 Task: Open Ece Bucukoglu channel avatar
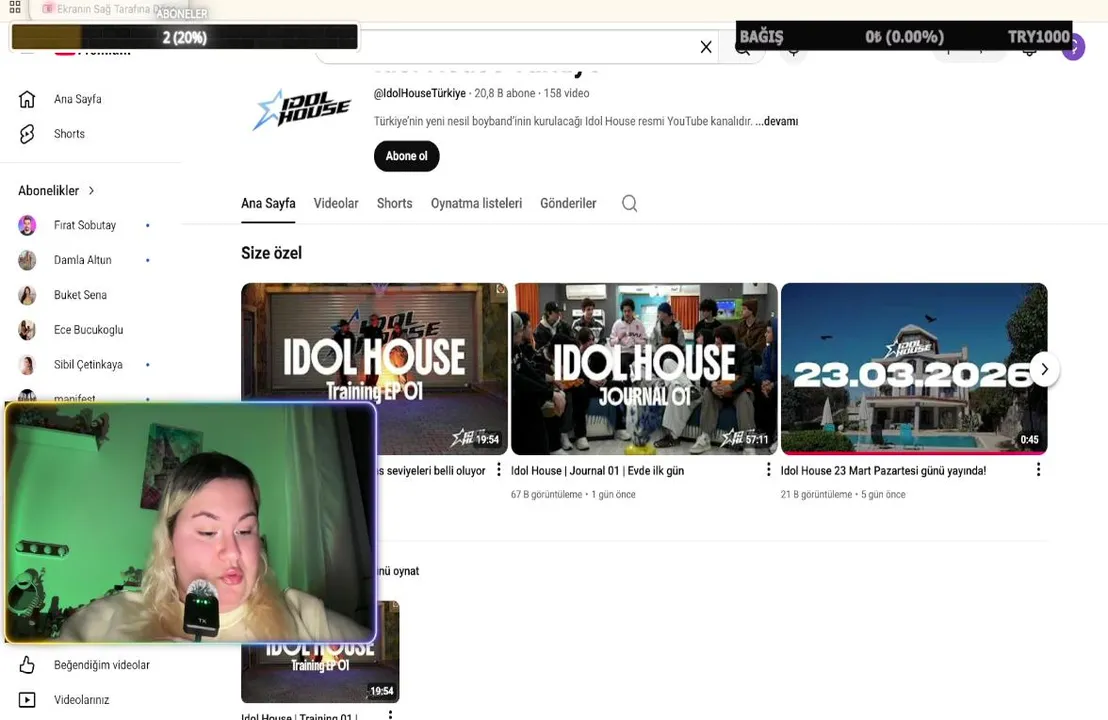[x=27, y=329]
